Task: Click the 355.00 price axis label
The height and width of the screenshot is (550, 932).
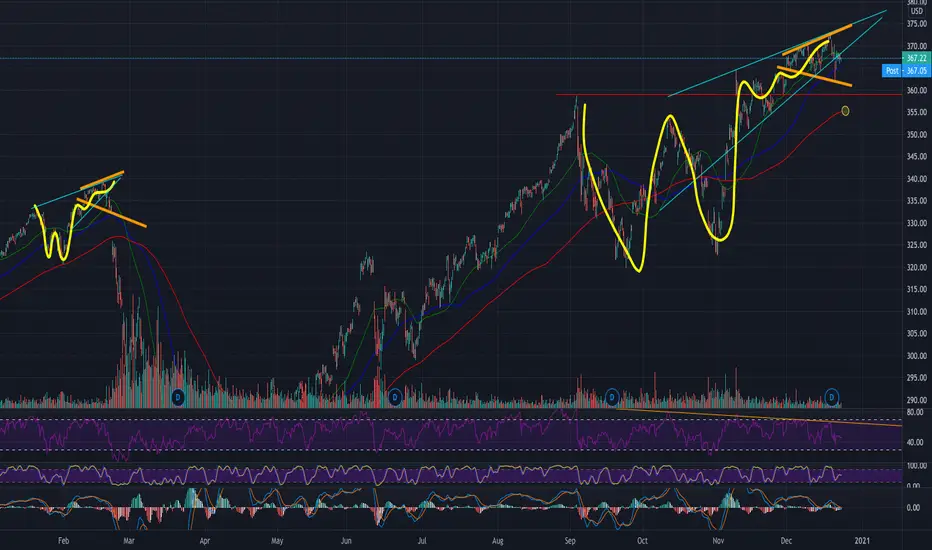Action: [917, 112]
